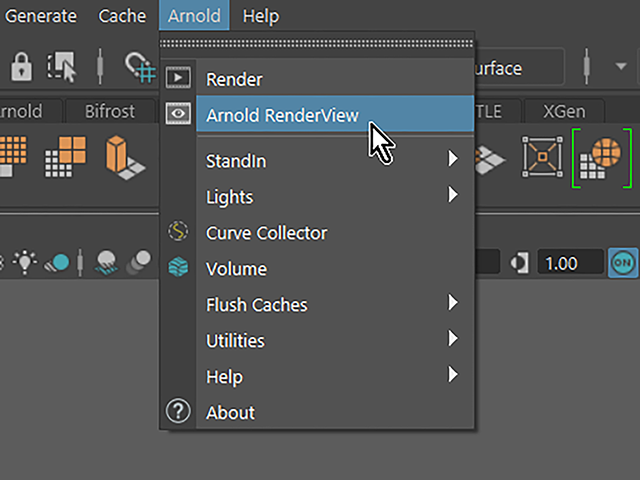Open the Cache menu

[122, 16]
